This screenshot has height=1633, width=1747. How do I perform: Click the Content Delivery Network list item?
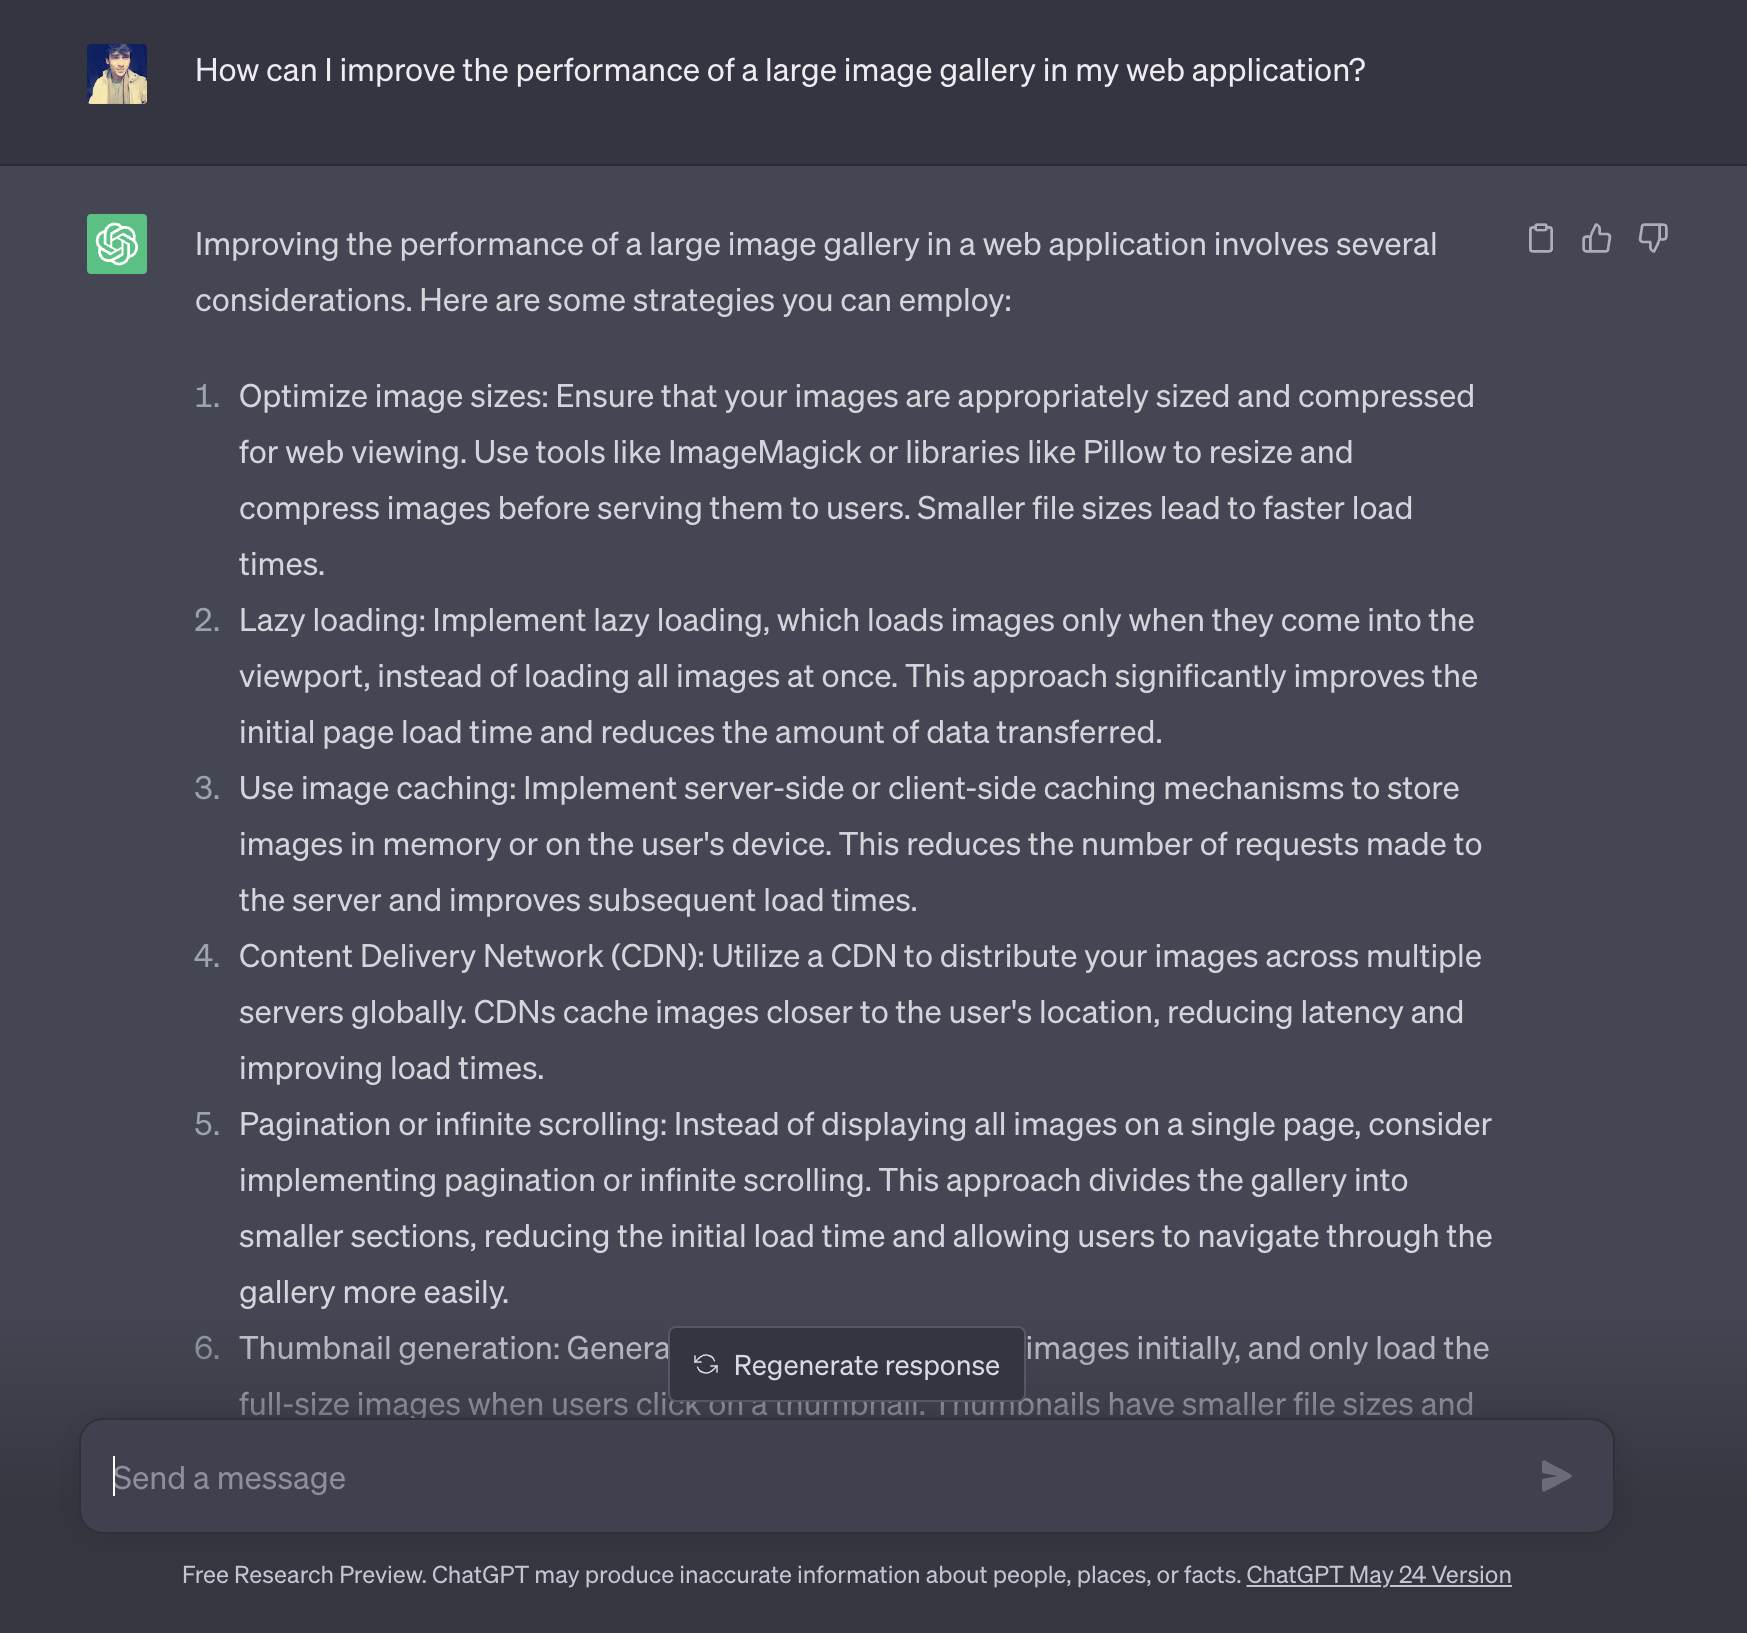859,1012
